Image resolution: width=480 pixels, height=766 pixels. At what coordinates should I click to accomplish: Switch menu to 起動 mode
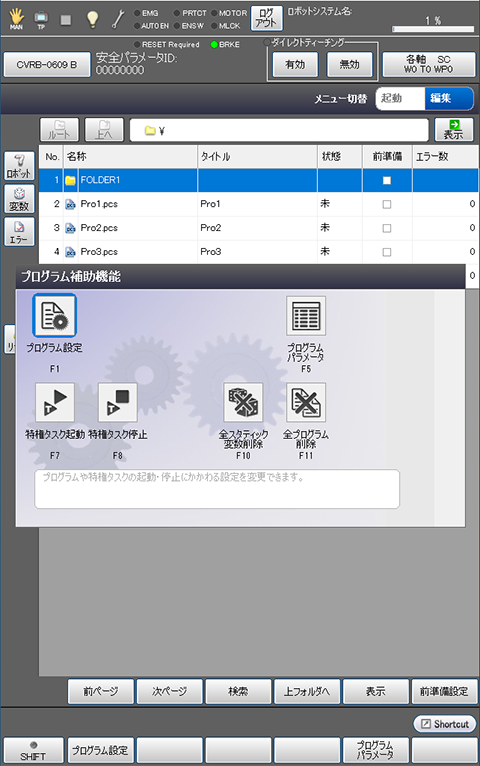(x=400, y=98)
